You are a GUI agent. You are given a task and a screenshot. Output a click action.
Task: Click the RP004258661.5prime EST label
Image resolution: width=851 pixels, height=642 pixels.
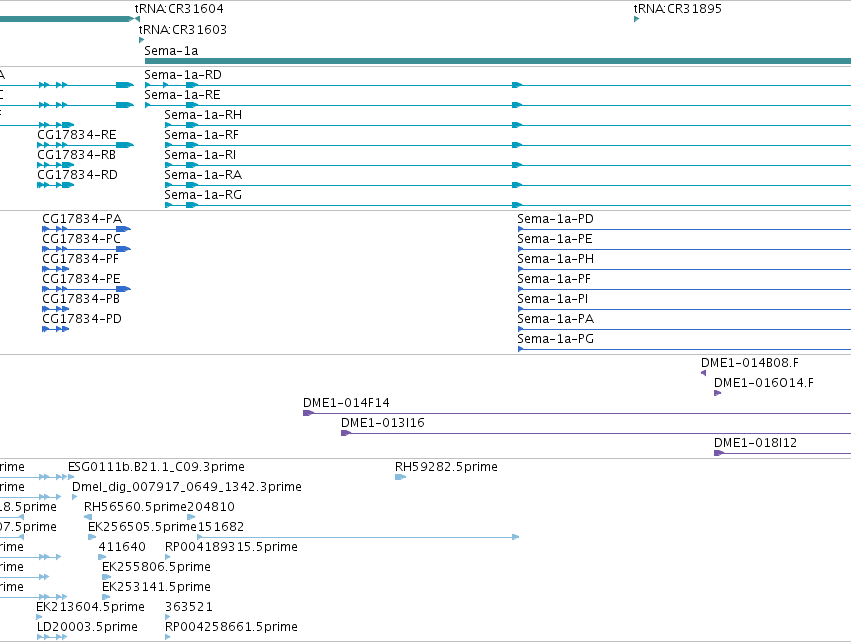coord(231,627)
